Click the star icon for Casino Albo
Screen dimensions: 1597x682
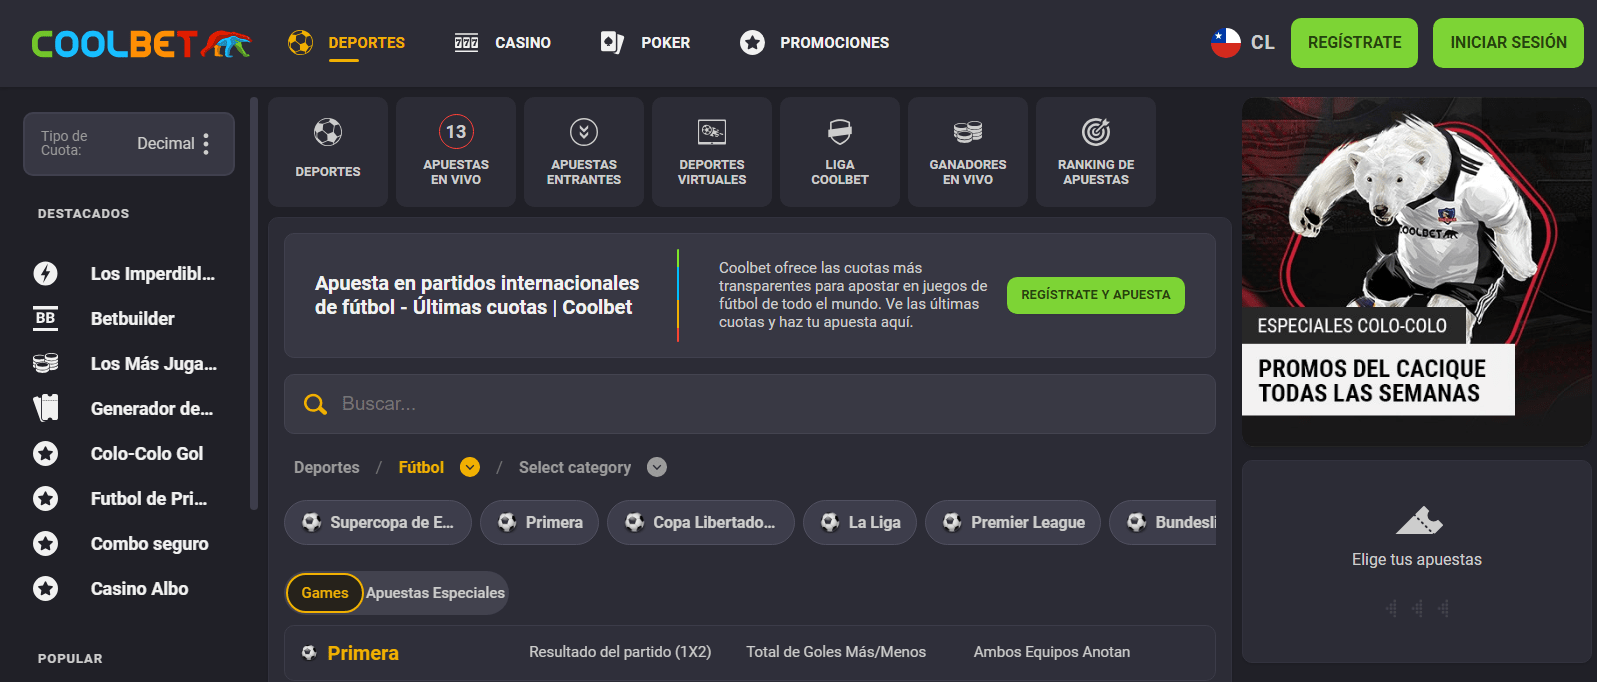(46, 588)
